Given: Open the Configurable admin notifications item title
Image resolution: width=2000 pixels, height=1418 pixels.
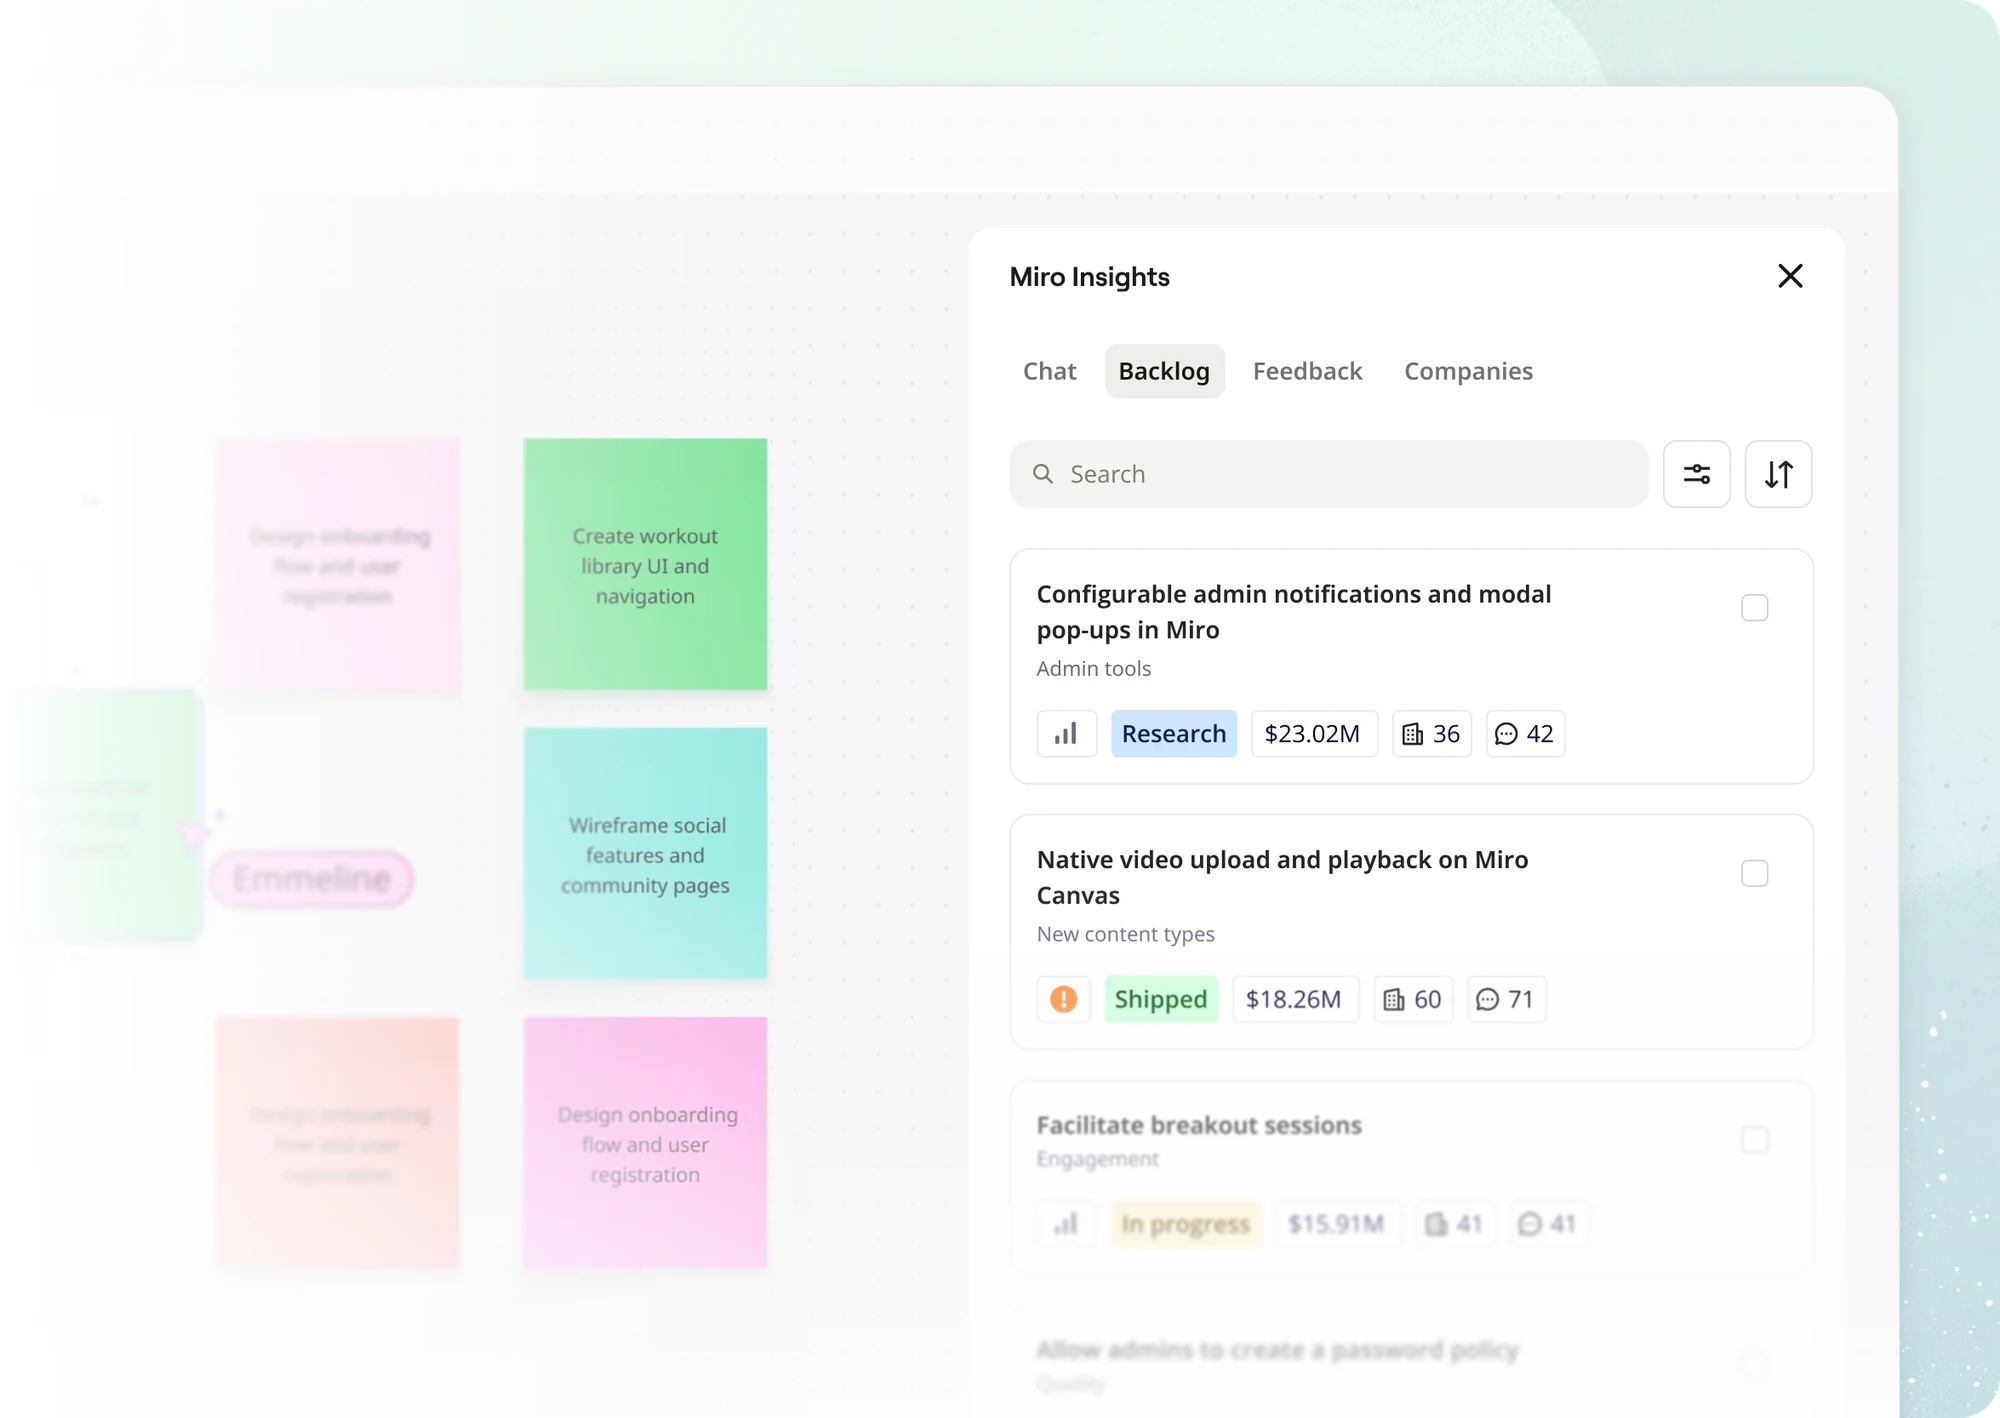Looking at the screenshot, I should [1293, 612].
